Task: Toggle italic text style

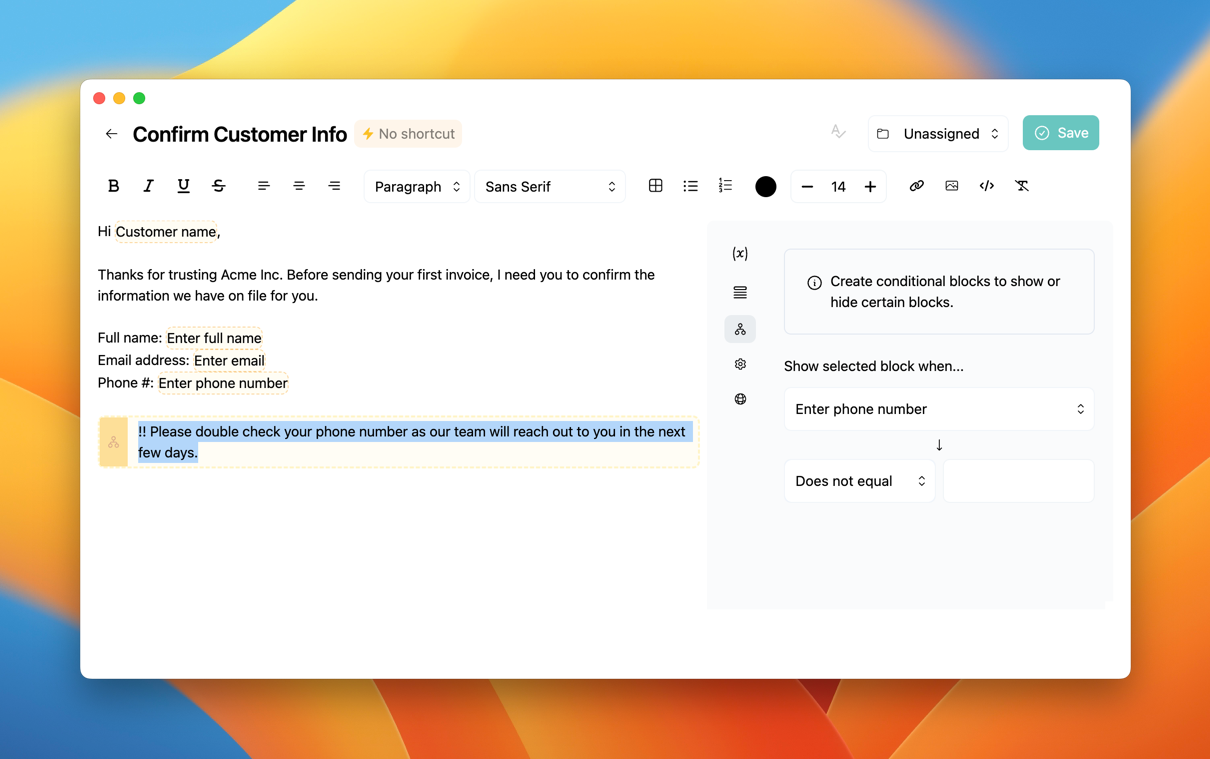Action: pyautogui.click(x=148, y=186)
